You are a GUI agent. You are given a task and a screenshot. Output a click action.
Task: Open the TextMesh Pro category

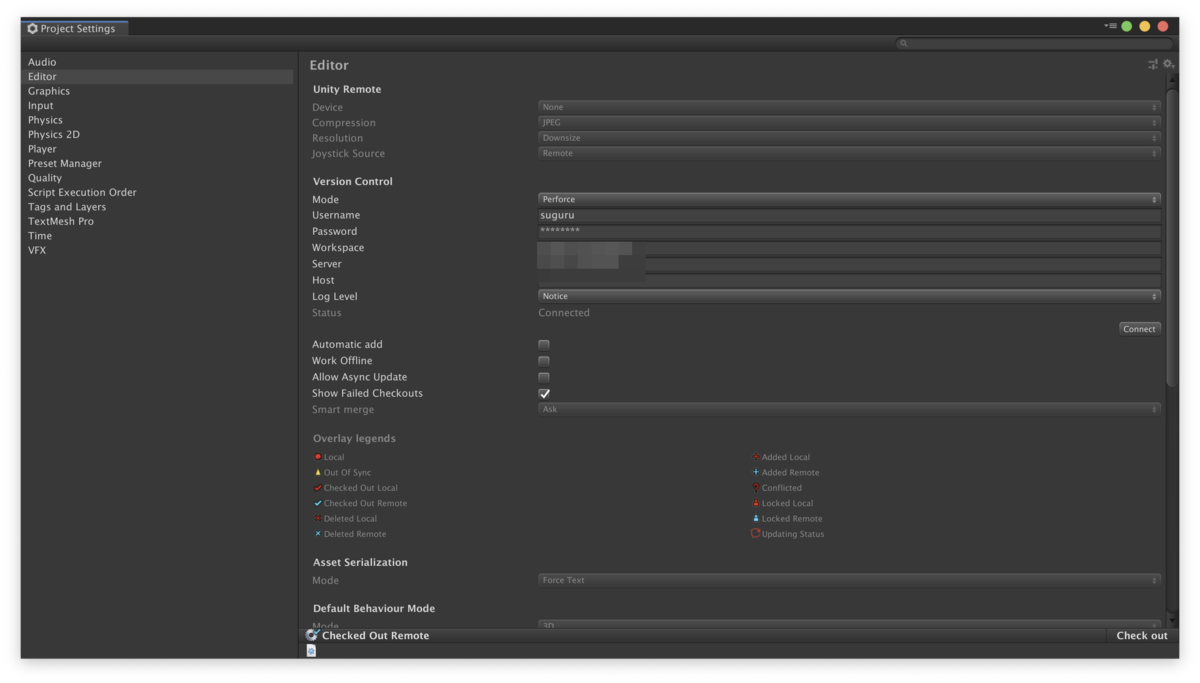pyautogui.click(x=61, y=222)
